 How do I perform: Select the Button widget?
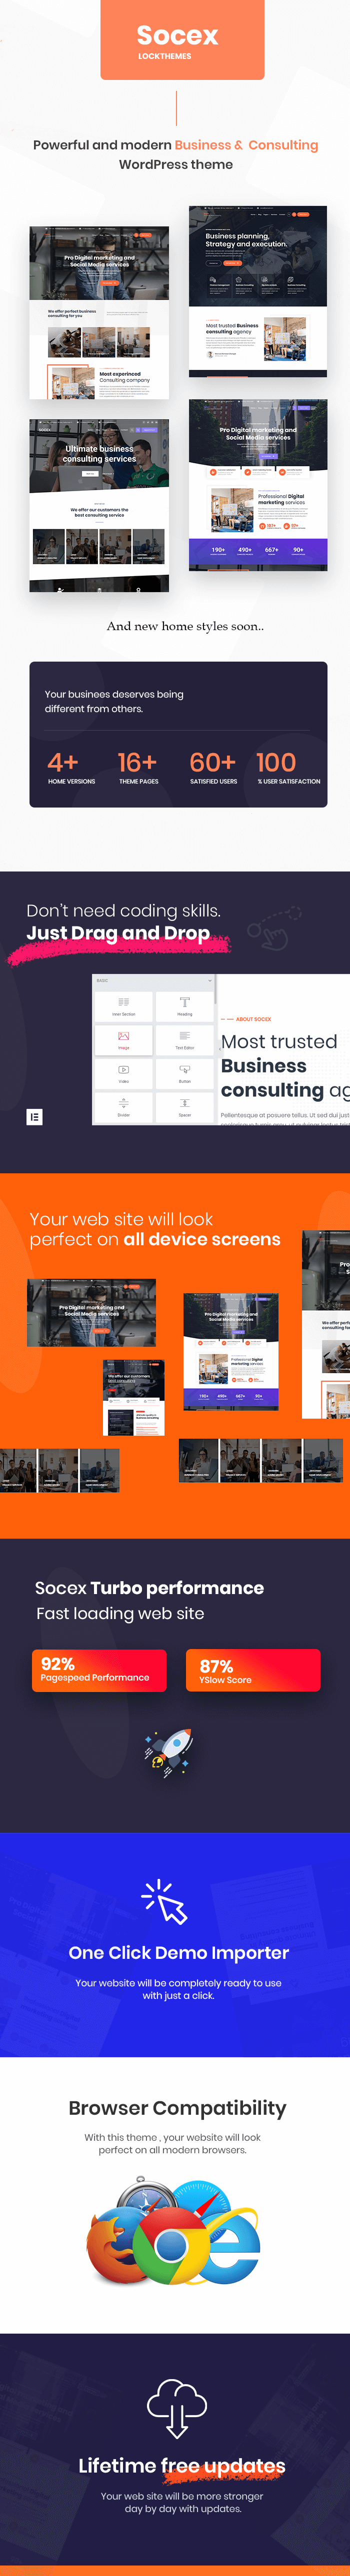(x=184, y=1074)
